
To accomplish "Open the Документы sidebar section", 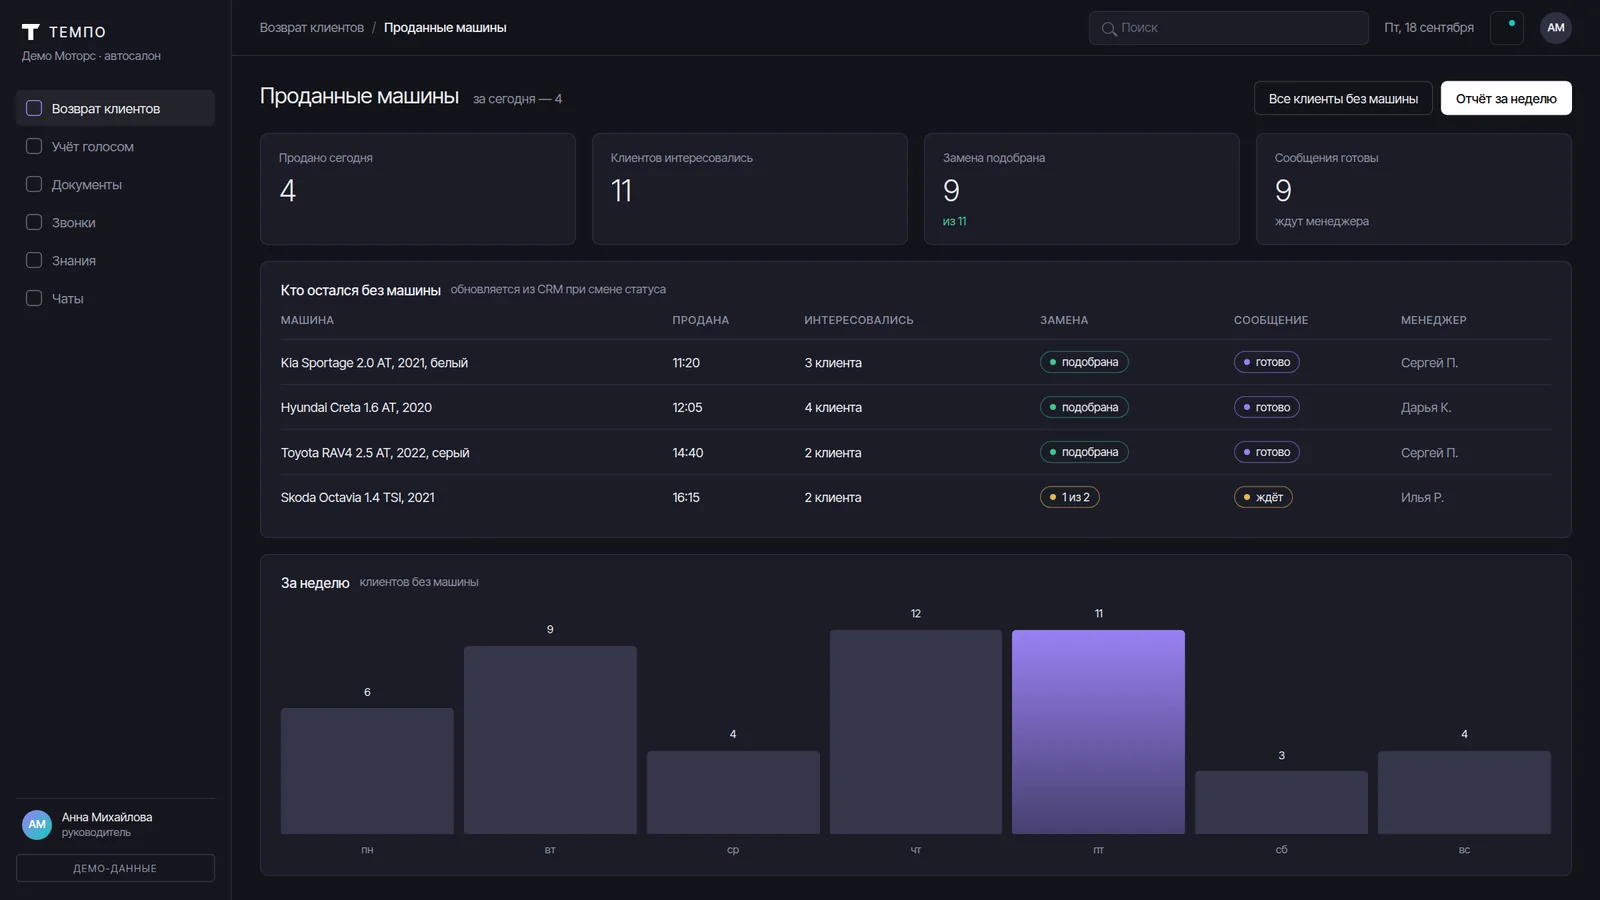I will 115,184.
